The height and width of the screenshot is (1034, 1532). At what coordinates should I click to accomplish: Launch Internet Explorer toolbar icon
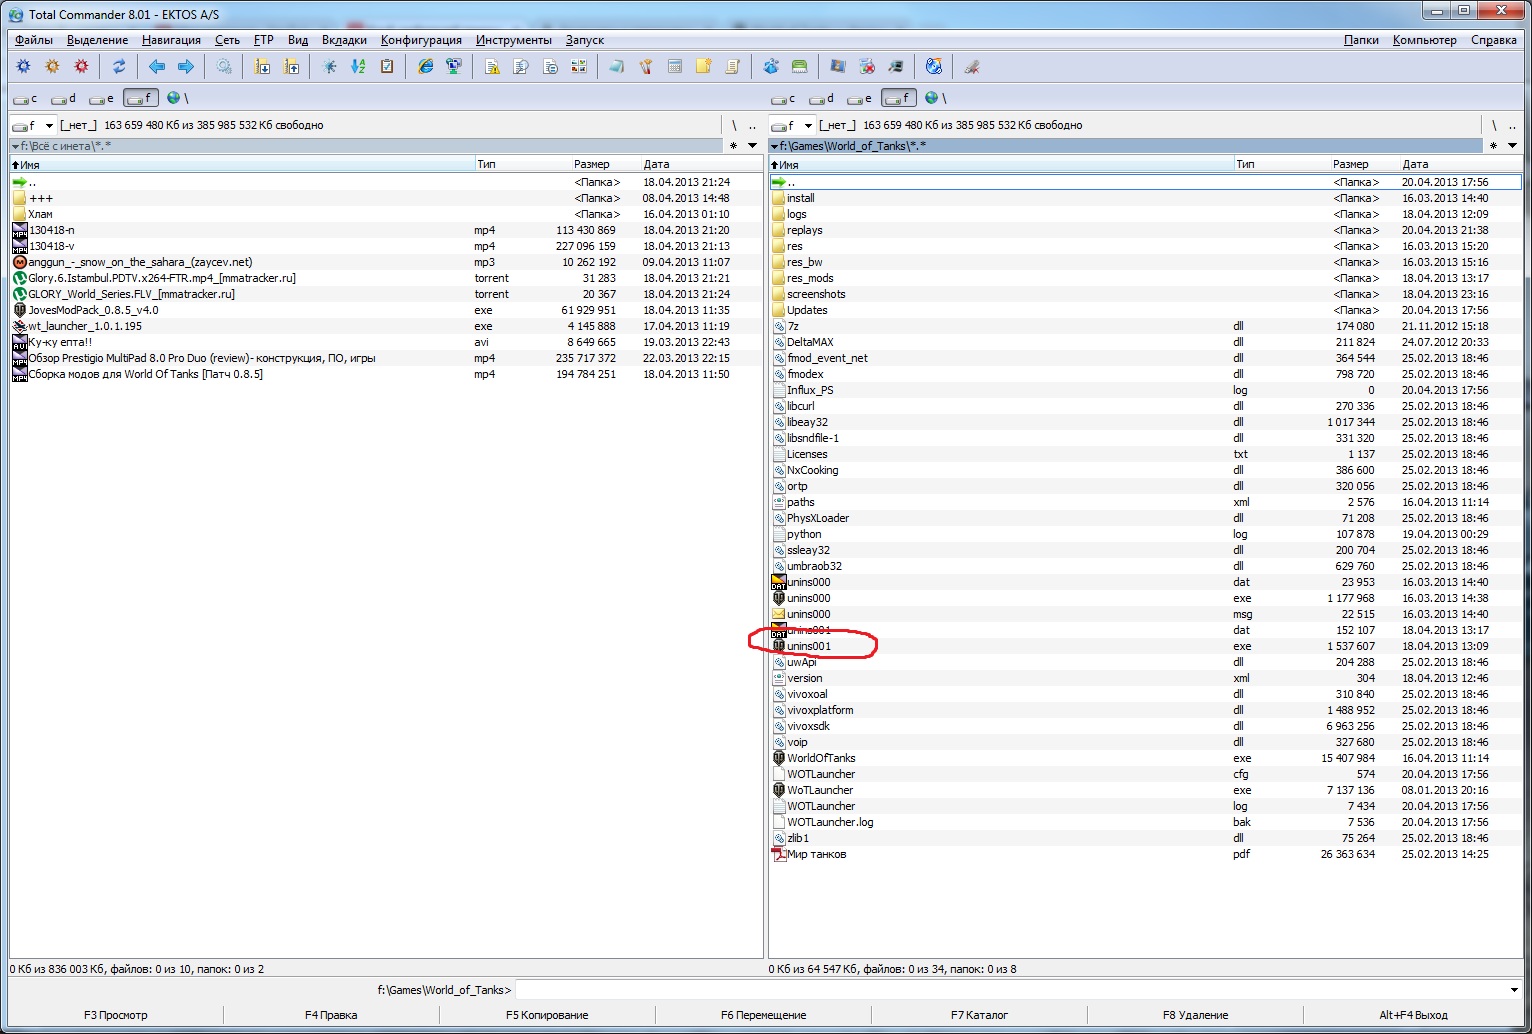click(425, 66)
